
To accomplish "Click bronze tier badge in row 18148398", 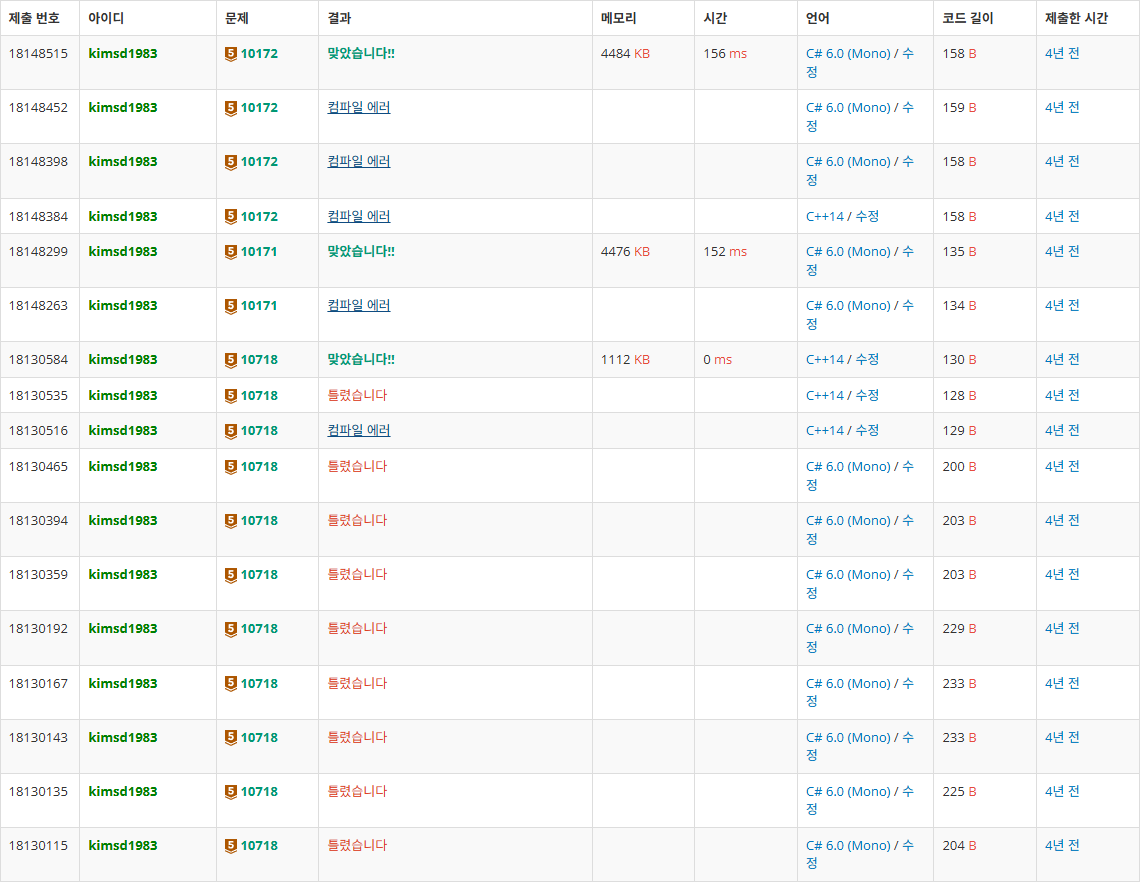I will (231, 162).
